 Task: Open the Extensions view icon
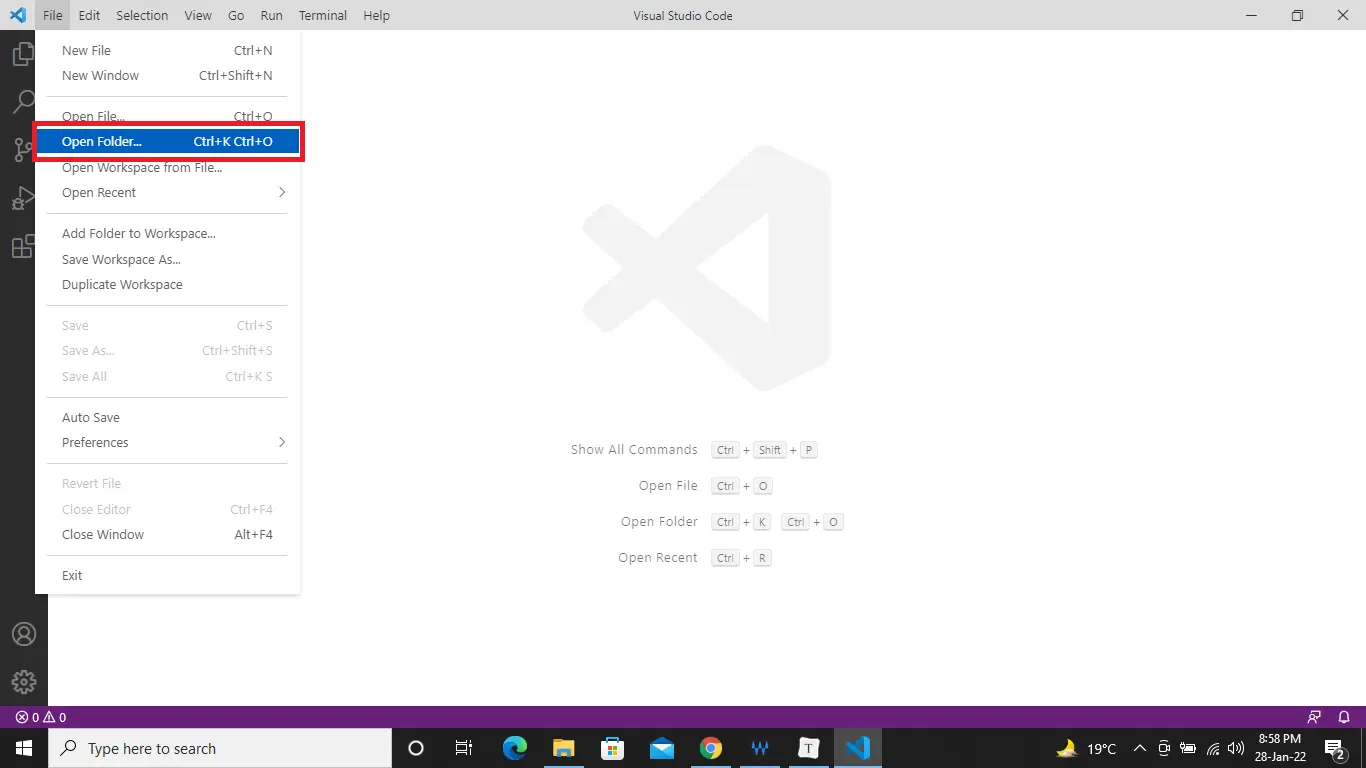[x=23, y=247]
